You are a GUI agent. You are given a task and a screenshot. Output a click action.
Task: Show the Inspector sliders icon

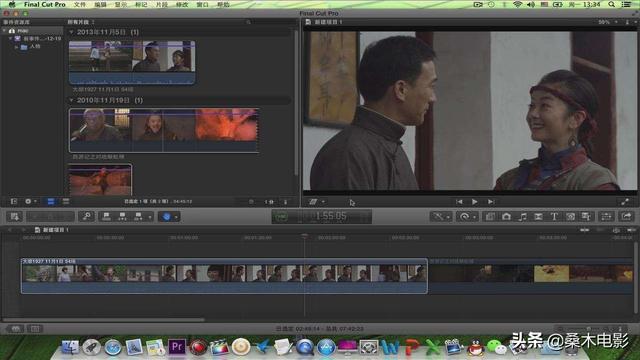coord(606,216)
